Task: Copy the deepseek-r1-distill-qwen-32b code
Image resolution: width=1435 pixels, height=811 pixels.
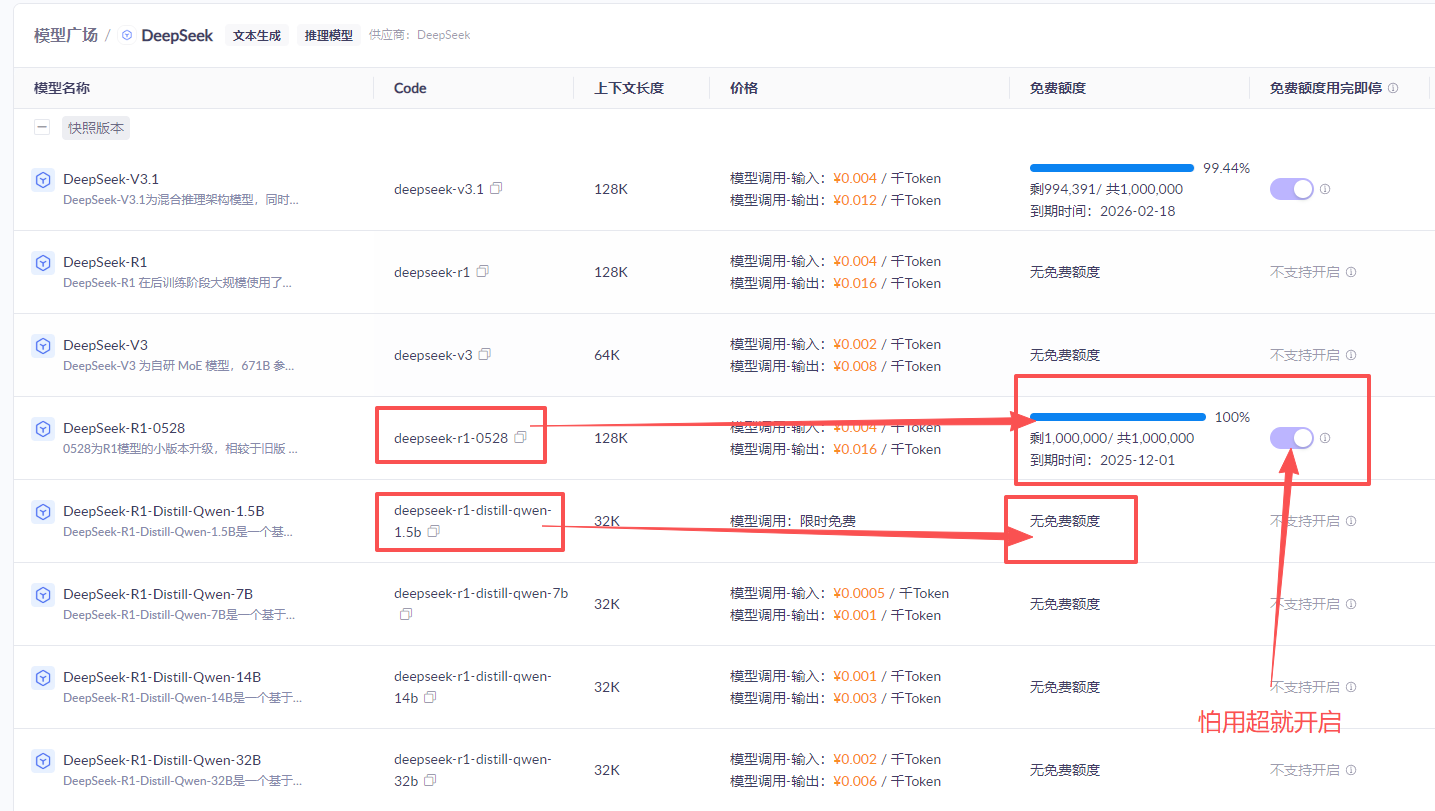Action: 430,781
